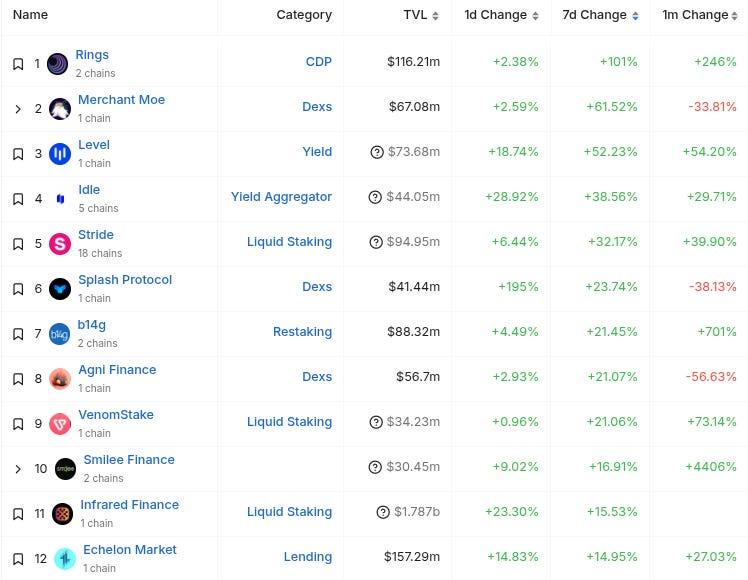The height and width of the screenshot is (580, 748).
Task: Expand the Smilee Finance row
Action: [x=18, y=469]
